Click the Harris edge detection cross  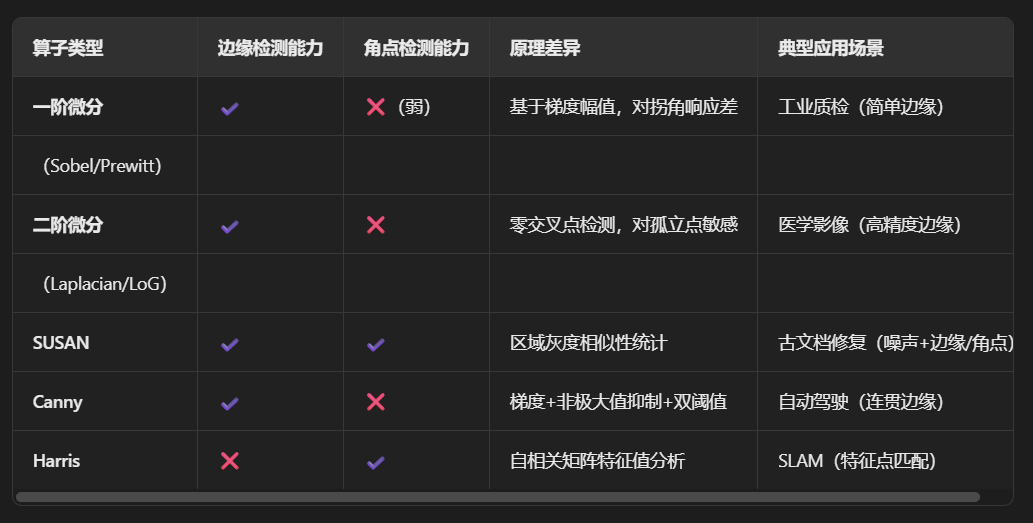(x=230, y=461)
